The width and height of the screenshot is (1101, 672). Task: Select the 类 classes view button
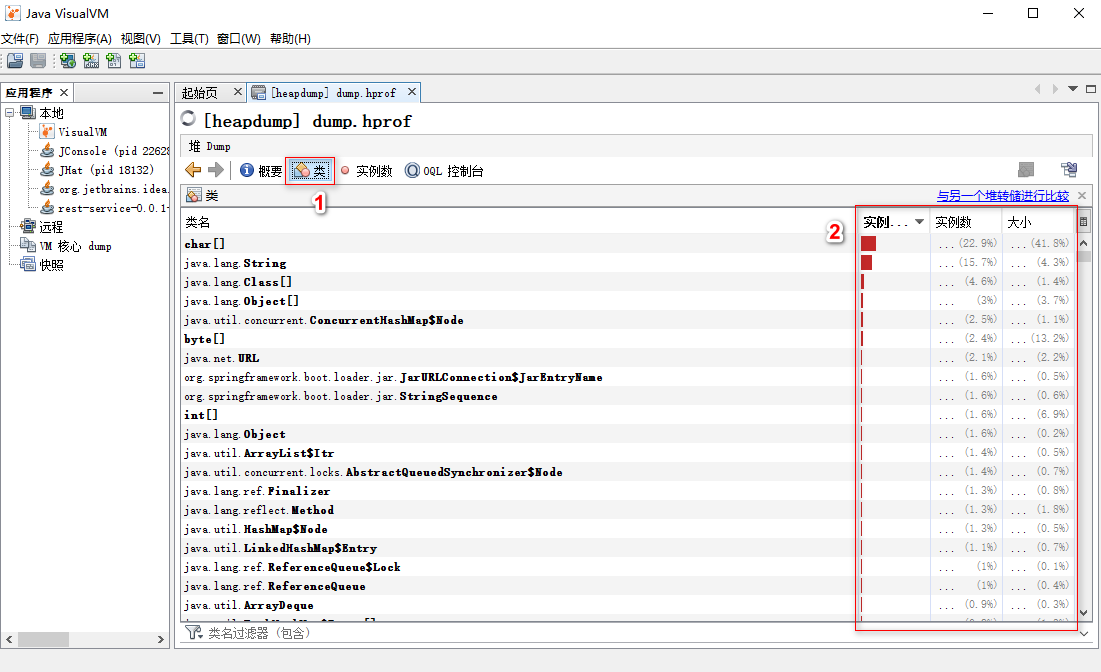pos(310,171)
